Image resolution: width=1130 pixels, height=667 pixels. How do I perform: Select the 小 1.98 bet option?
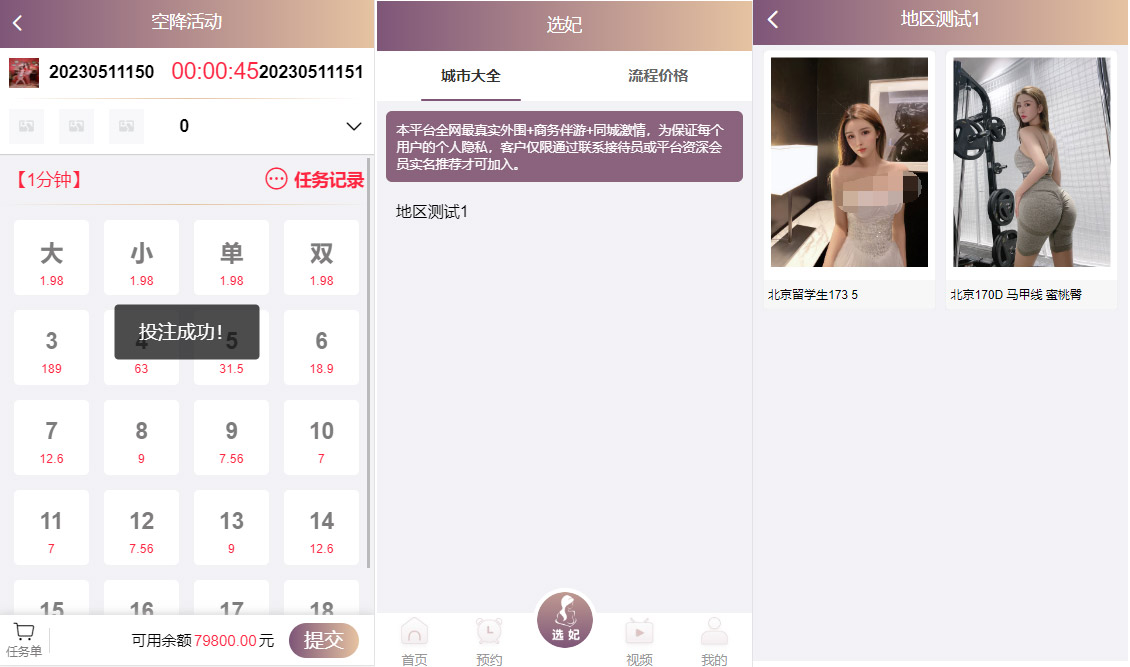pyautogui.click(x=141, y=258)
